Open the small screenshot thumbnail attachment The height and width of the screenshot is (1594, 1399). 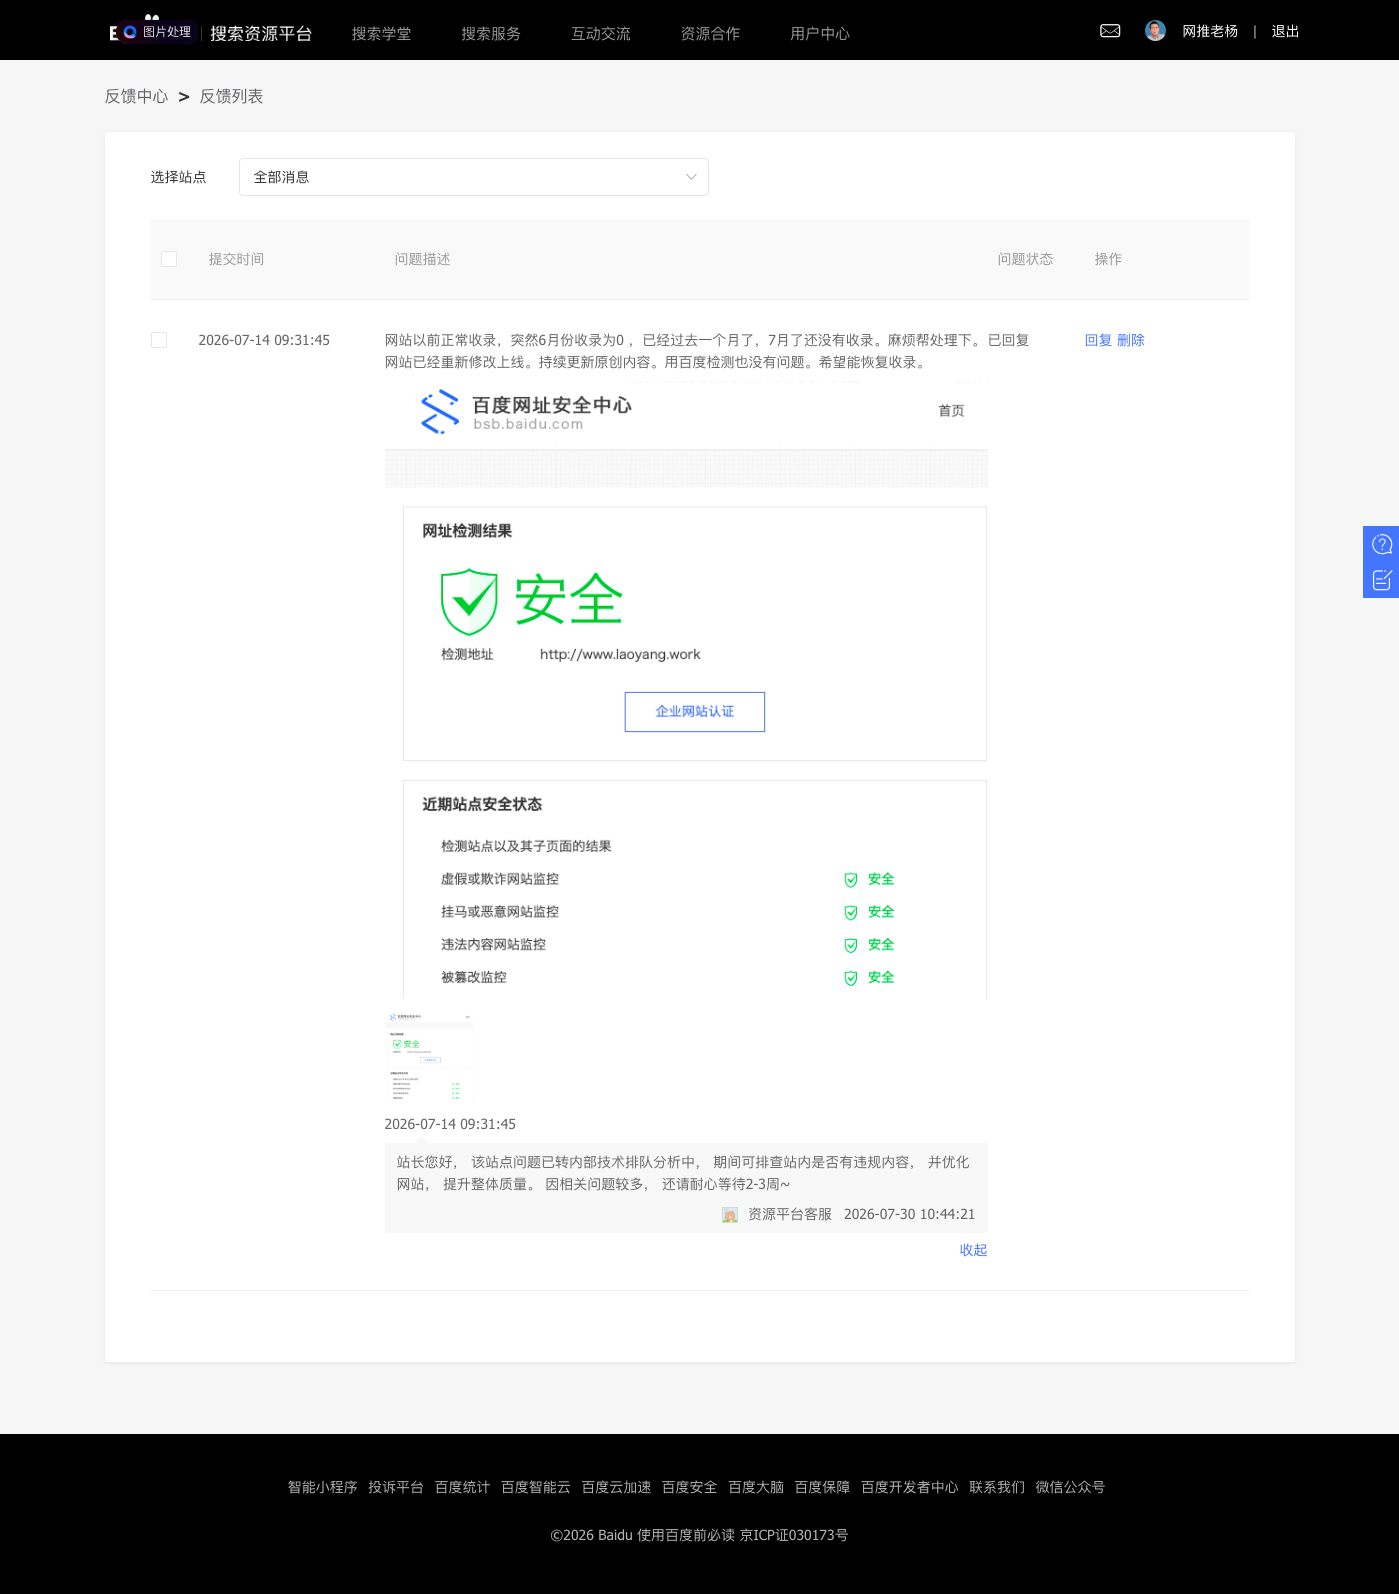(430, 1055)
